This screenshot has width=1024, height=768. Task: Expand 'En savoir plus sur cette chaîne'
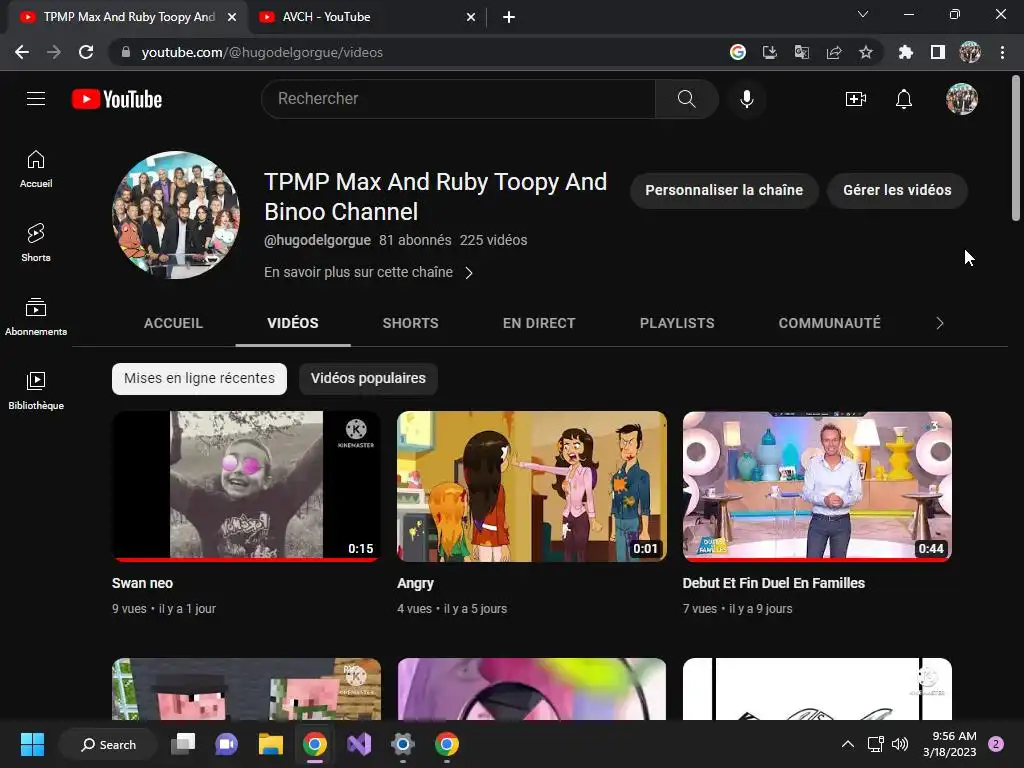pyautogui.click(x=368, y=272)
